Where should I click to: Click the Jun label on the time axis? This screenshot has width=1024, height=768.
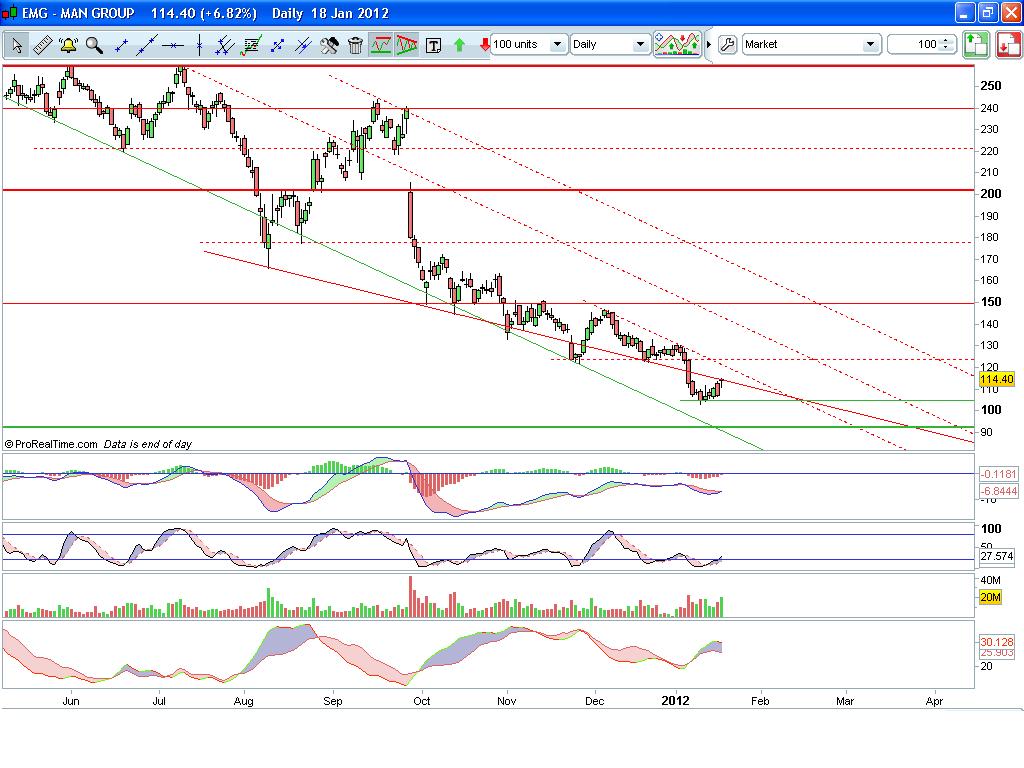click(71, 701)
